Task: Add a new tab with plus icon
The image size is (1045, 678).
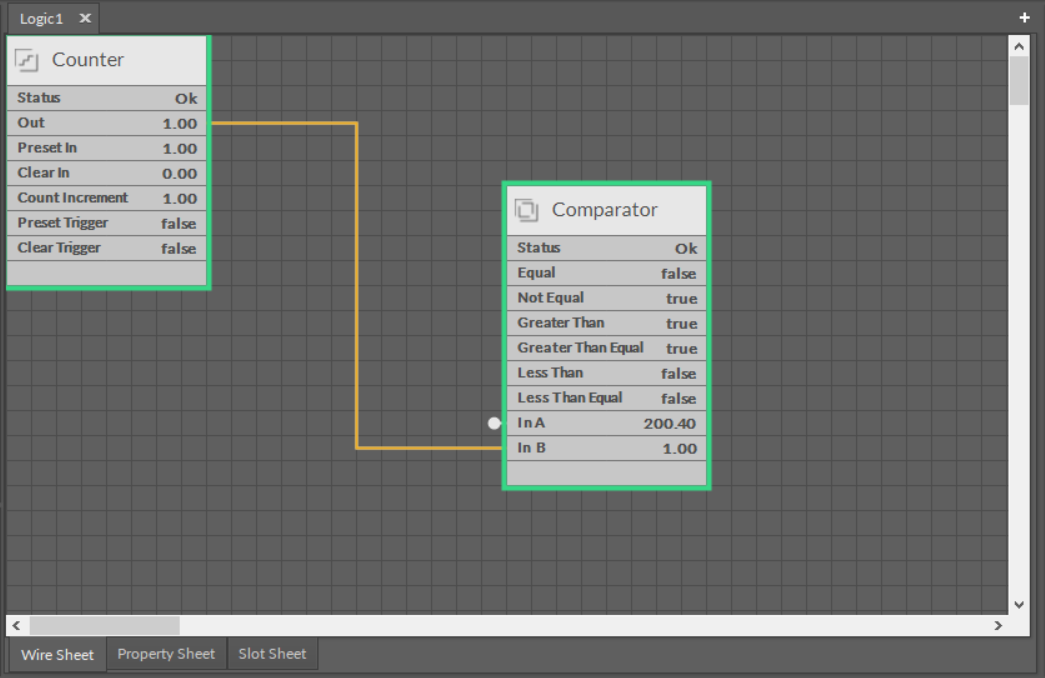Action: [x=1024, y=18]
